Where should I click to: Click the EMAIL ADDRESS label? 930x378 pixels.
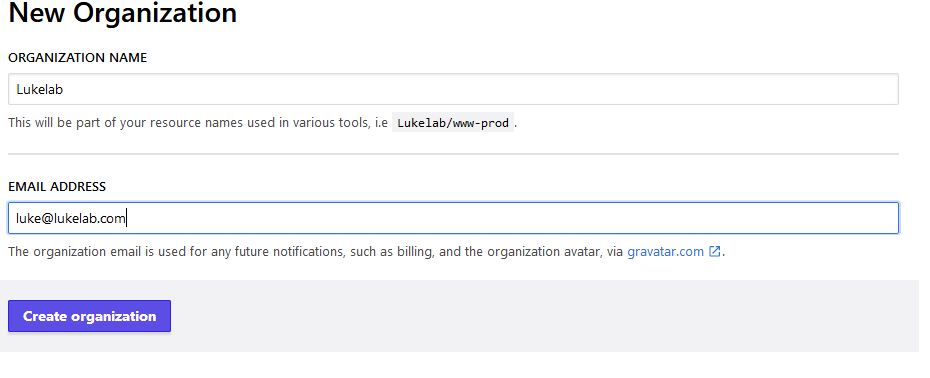pos(57,186)
